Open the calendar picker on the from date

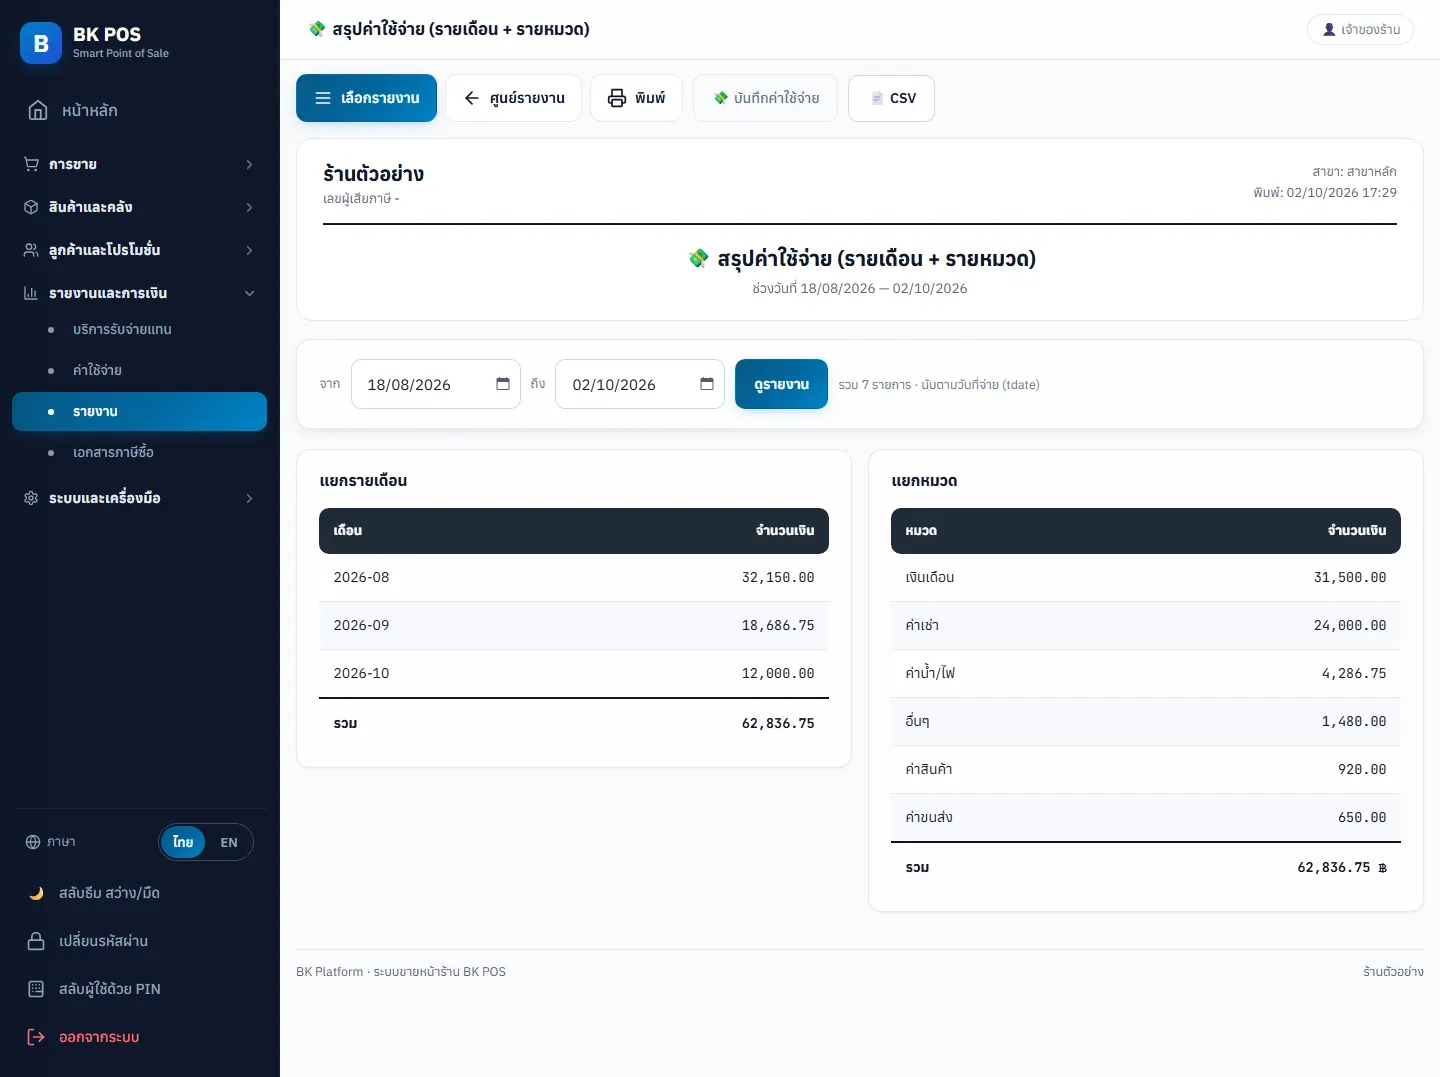[503, 384]
